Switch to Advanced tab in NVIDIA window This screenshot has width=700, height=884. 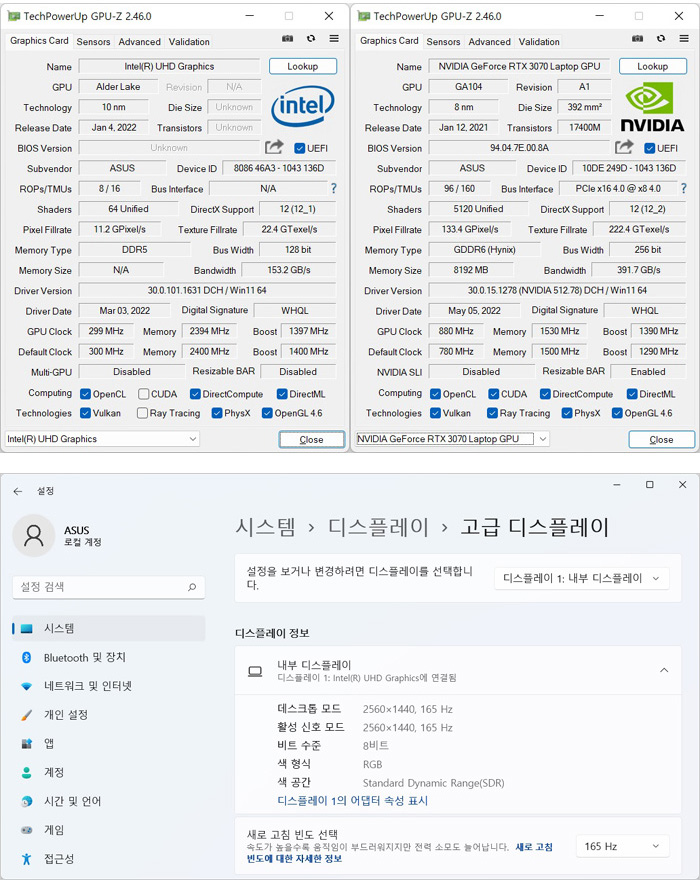click(x=490, y=42)
